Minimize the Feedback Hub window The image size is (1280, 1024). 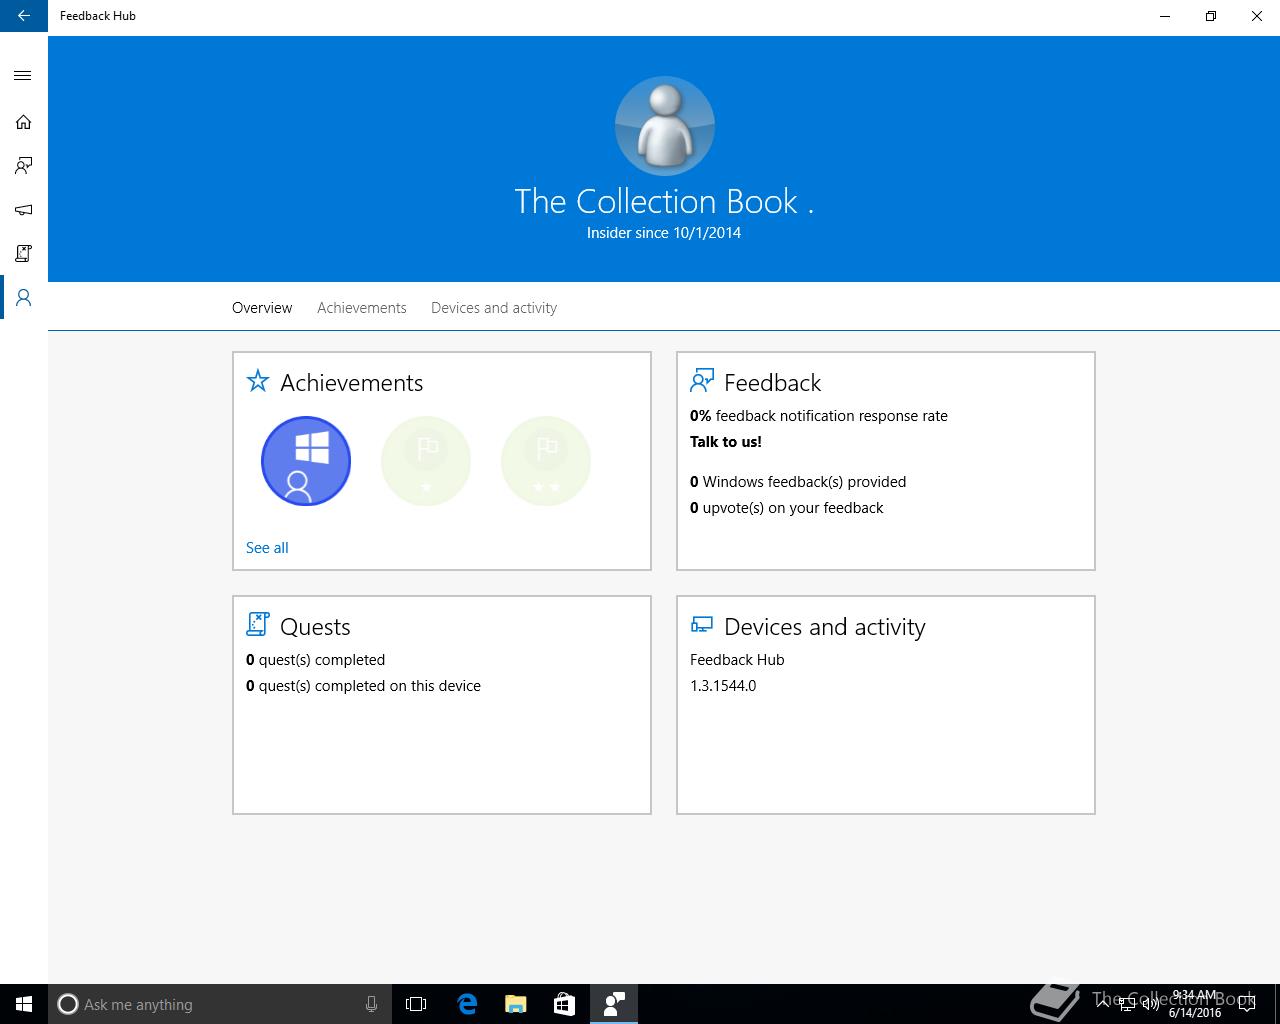[x=1165, y=16]
